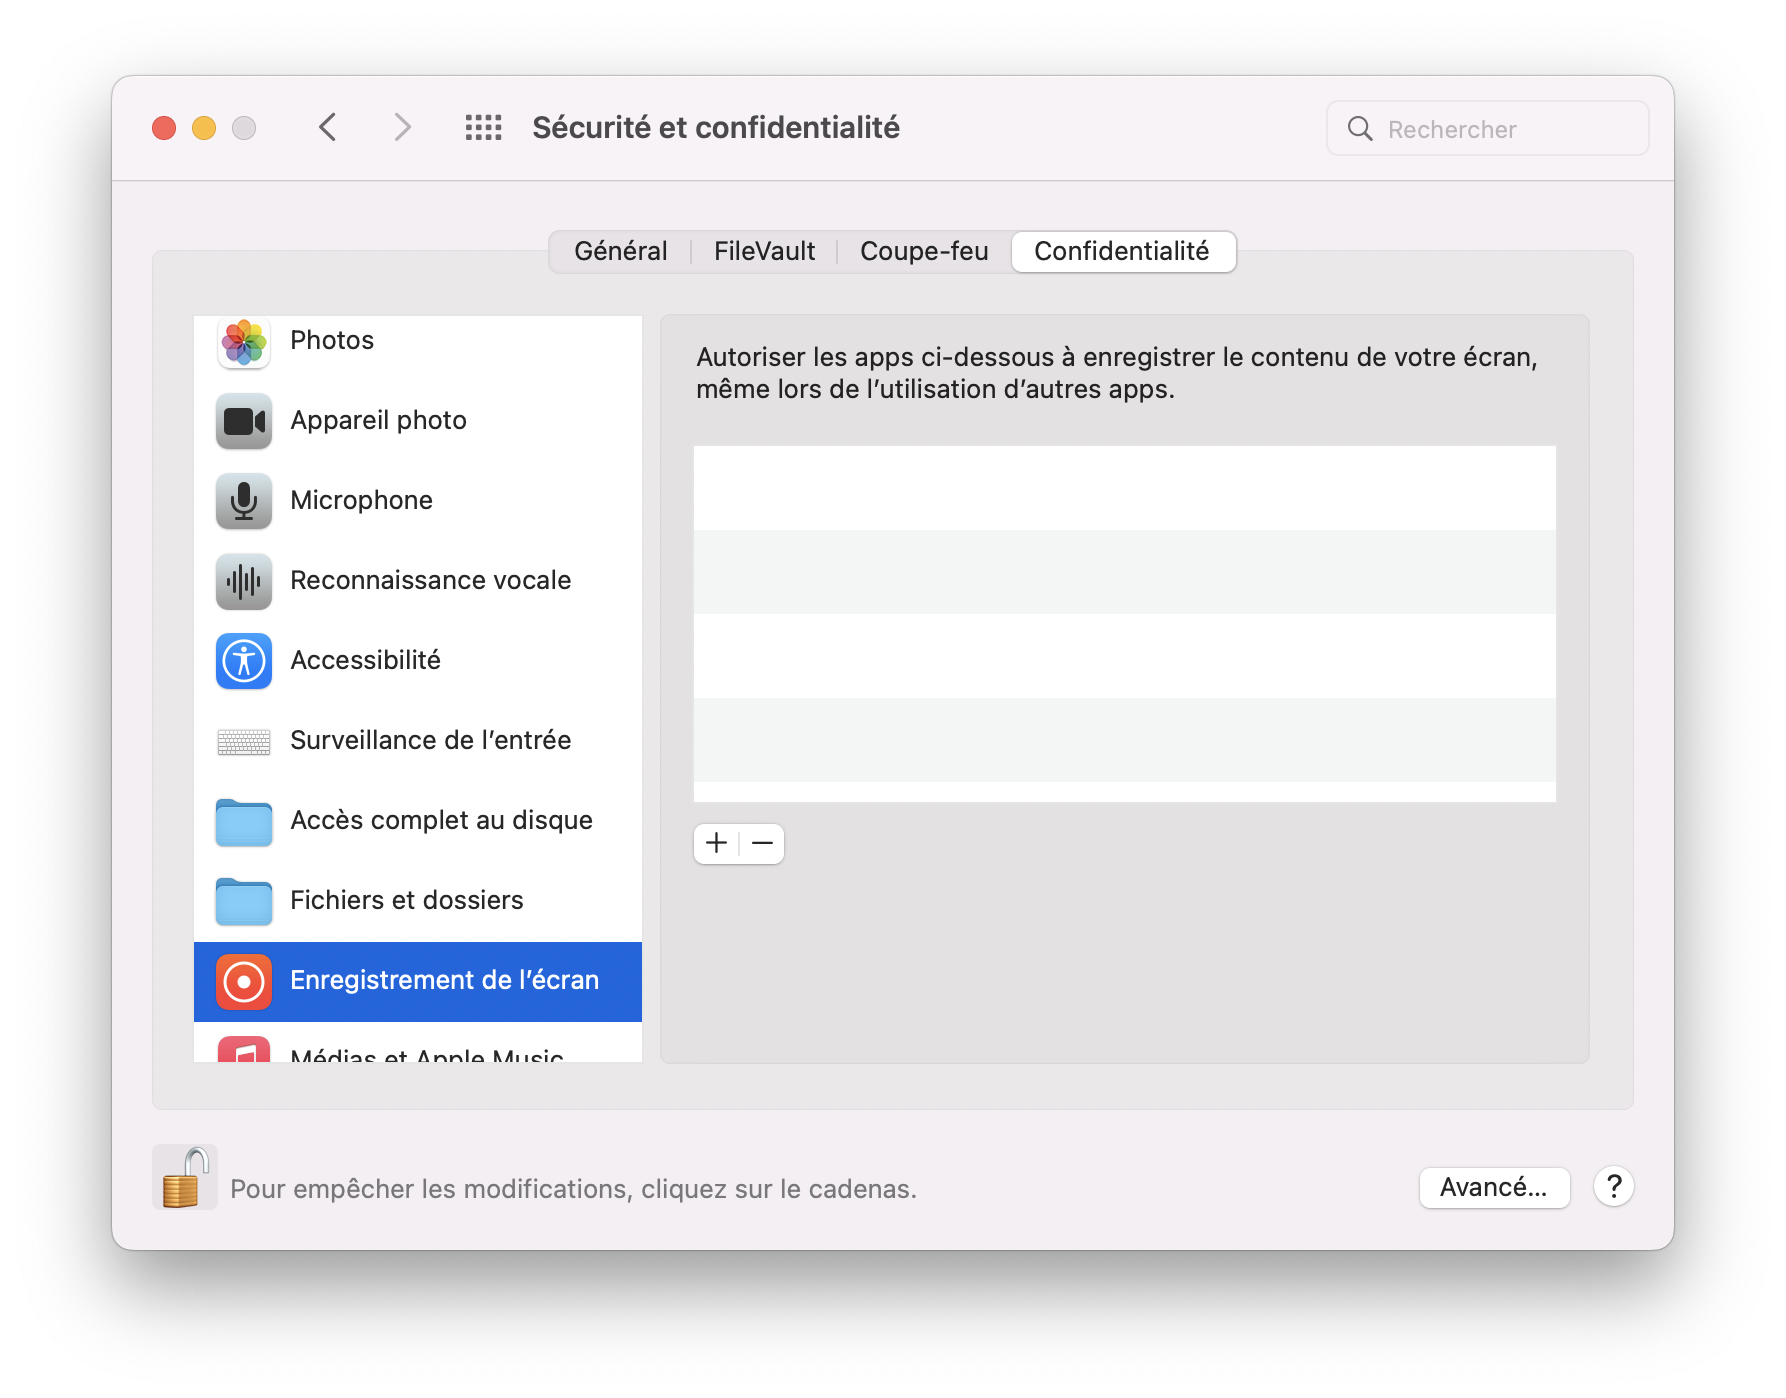Open Reconnaissance vocale via its waveform icon
Image resolution: width=1786 pixels, height=1398 pixels.
pyautogui.click(x=243, y=582)
